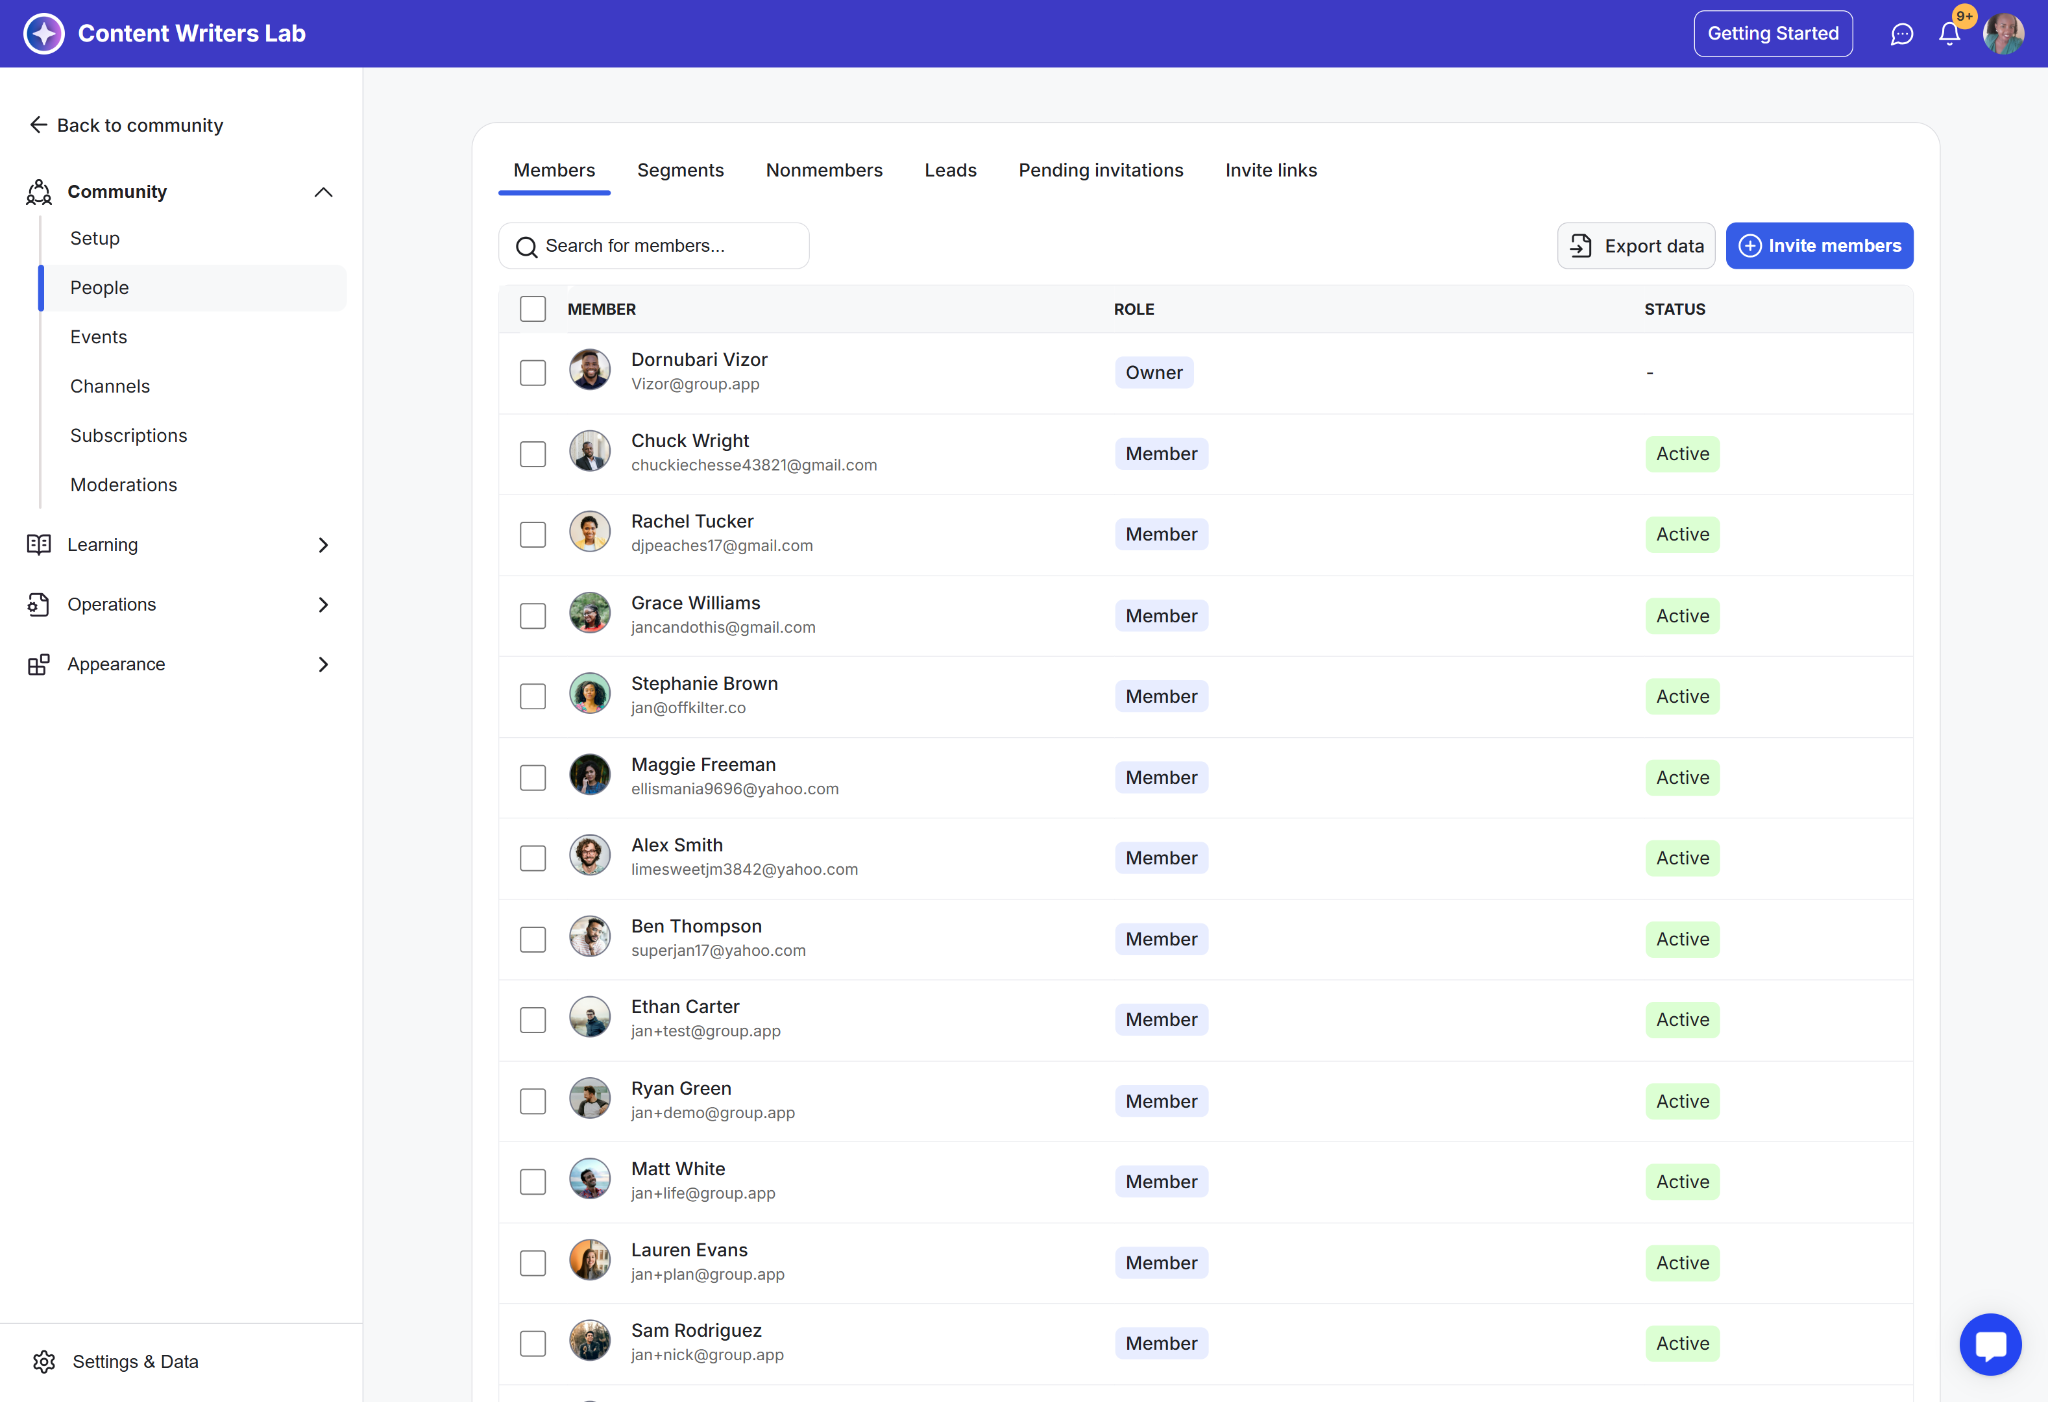This screenshot has height=1402, width=2048.
Task: Click the Content Writers Lab logo icon
Action: pyautogui.click(x=44, y=34)
